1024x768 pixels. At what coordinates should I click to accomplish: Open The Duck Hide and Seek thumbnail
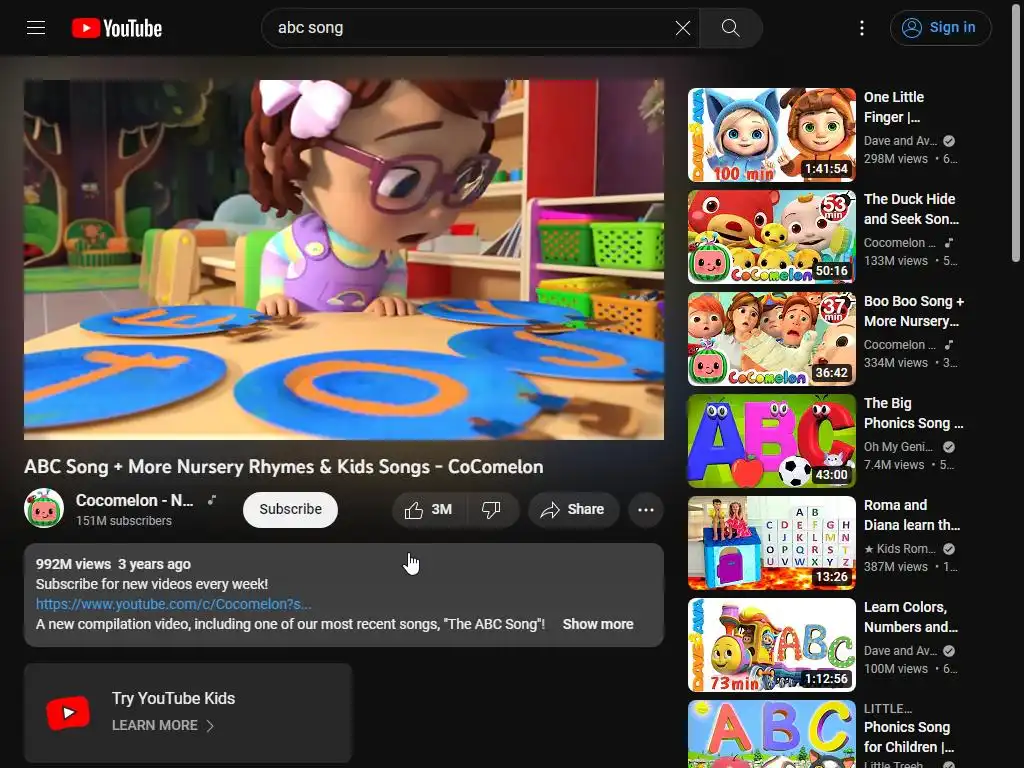click(771, 236)
